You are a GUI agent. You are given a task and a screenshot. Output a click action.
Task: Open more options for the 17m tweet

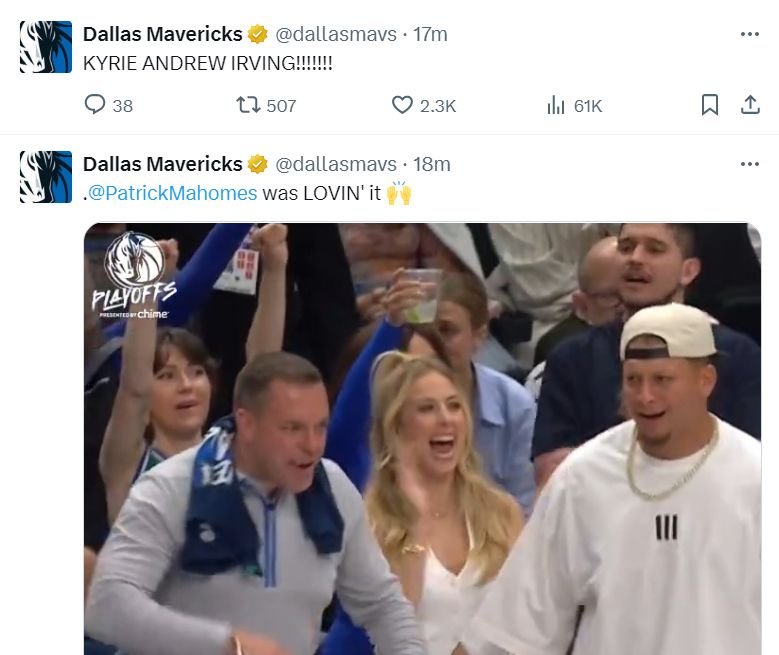[750, 34]
